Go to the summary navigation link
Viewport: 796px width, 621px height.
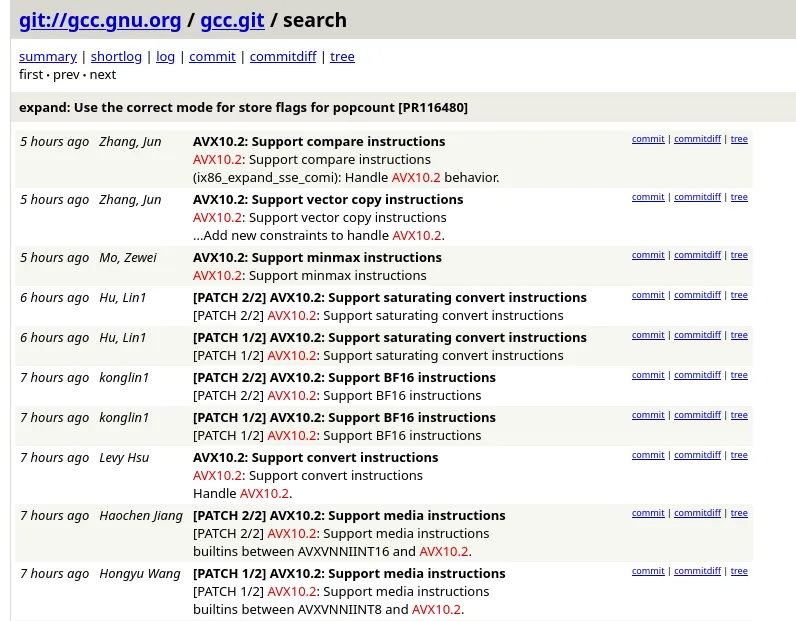tap(48, 56)
